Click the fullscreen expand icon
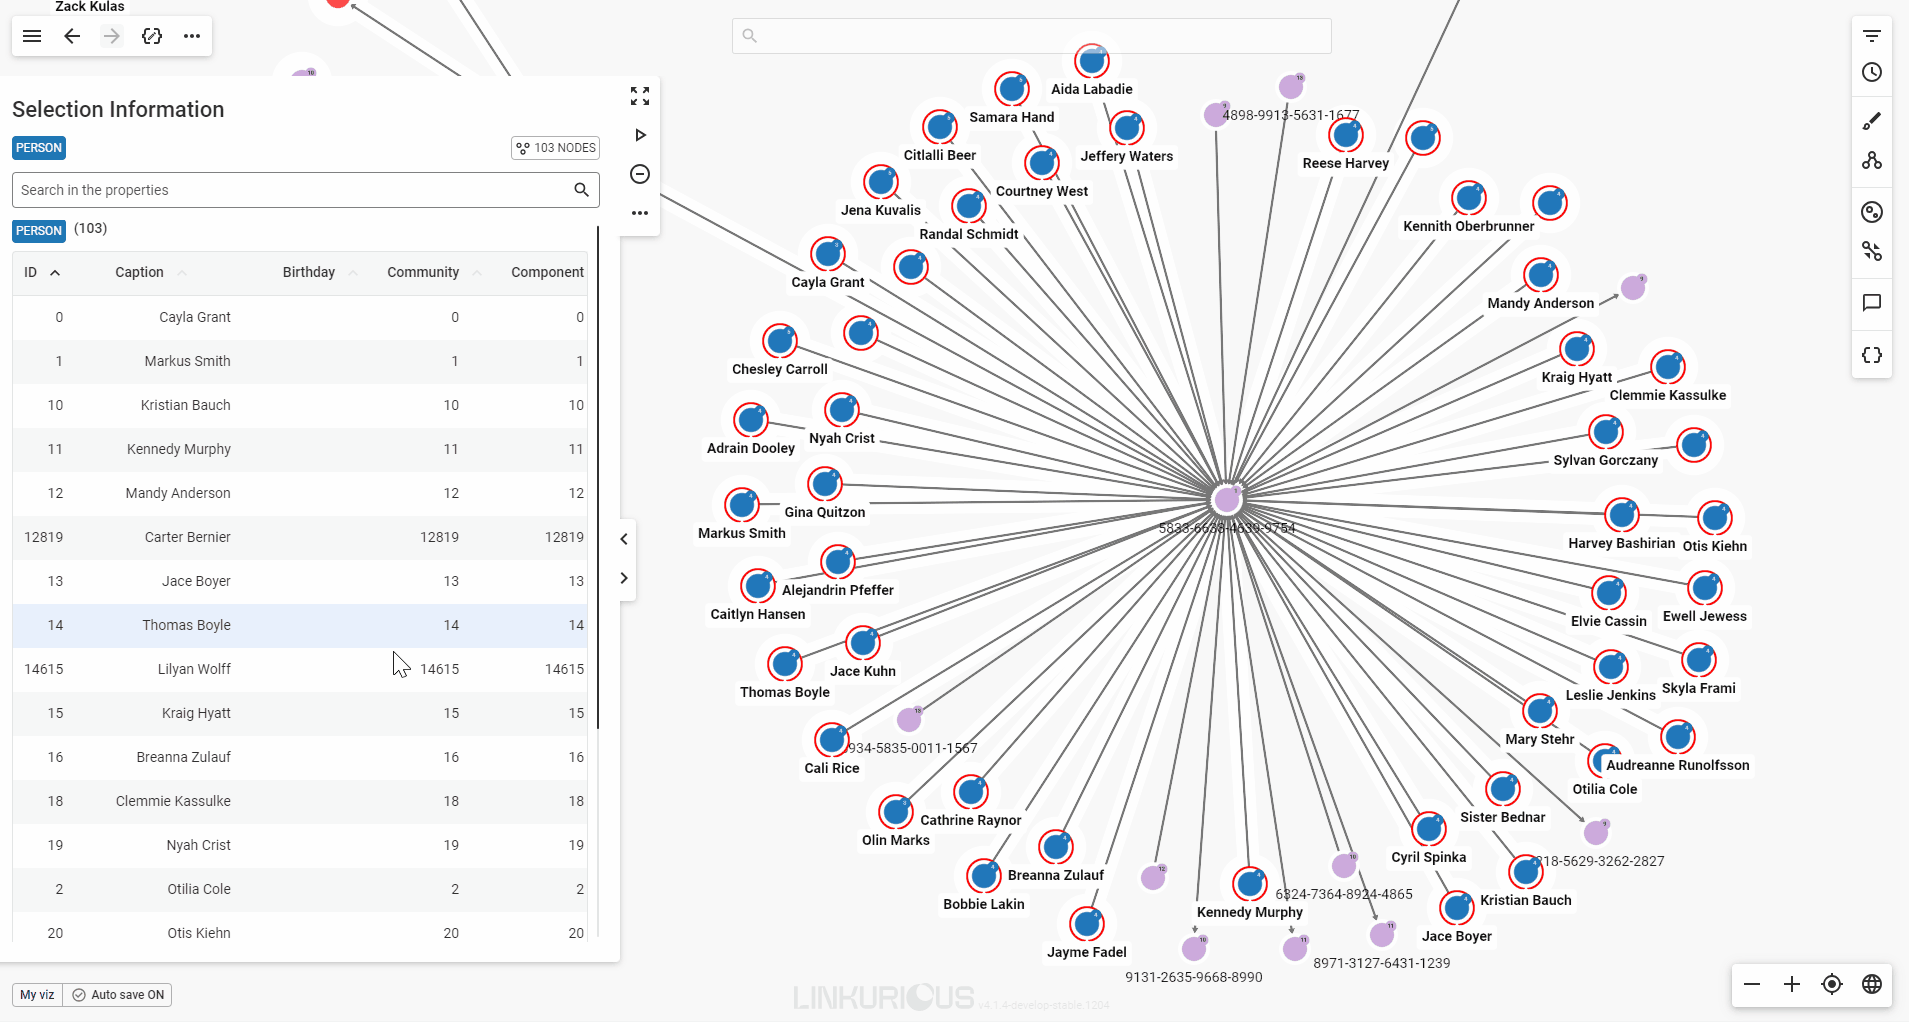 tap(640, 96)
